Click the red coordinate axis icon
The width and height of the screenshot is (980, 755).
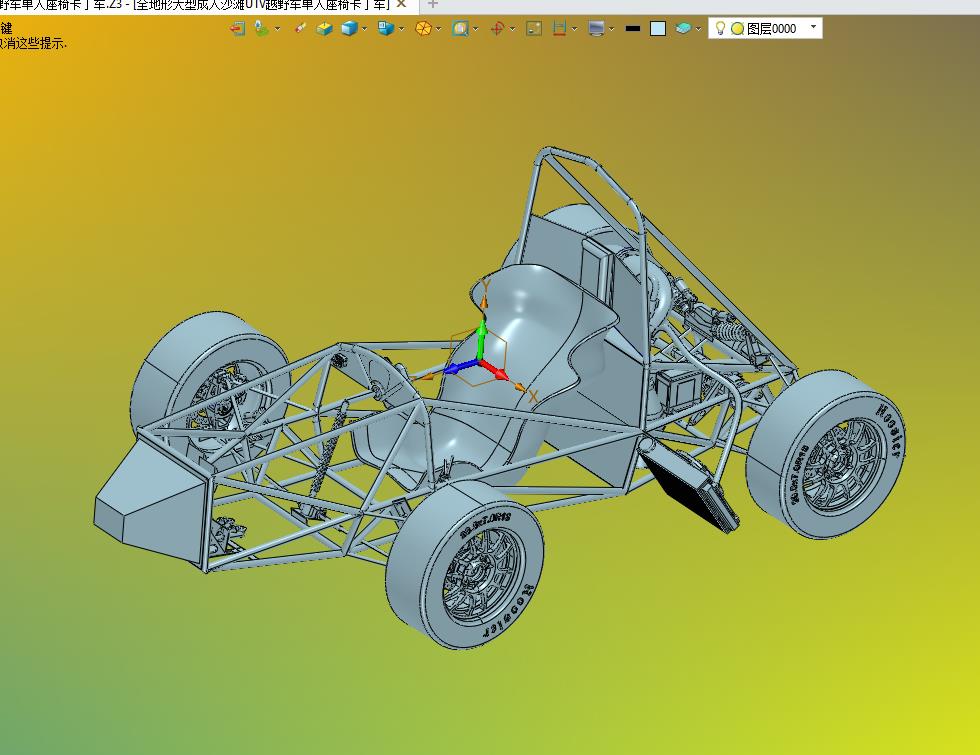pos(497,29)
